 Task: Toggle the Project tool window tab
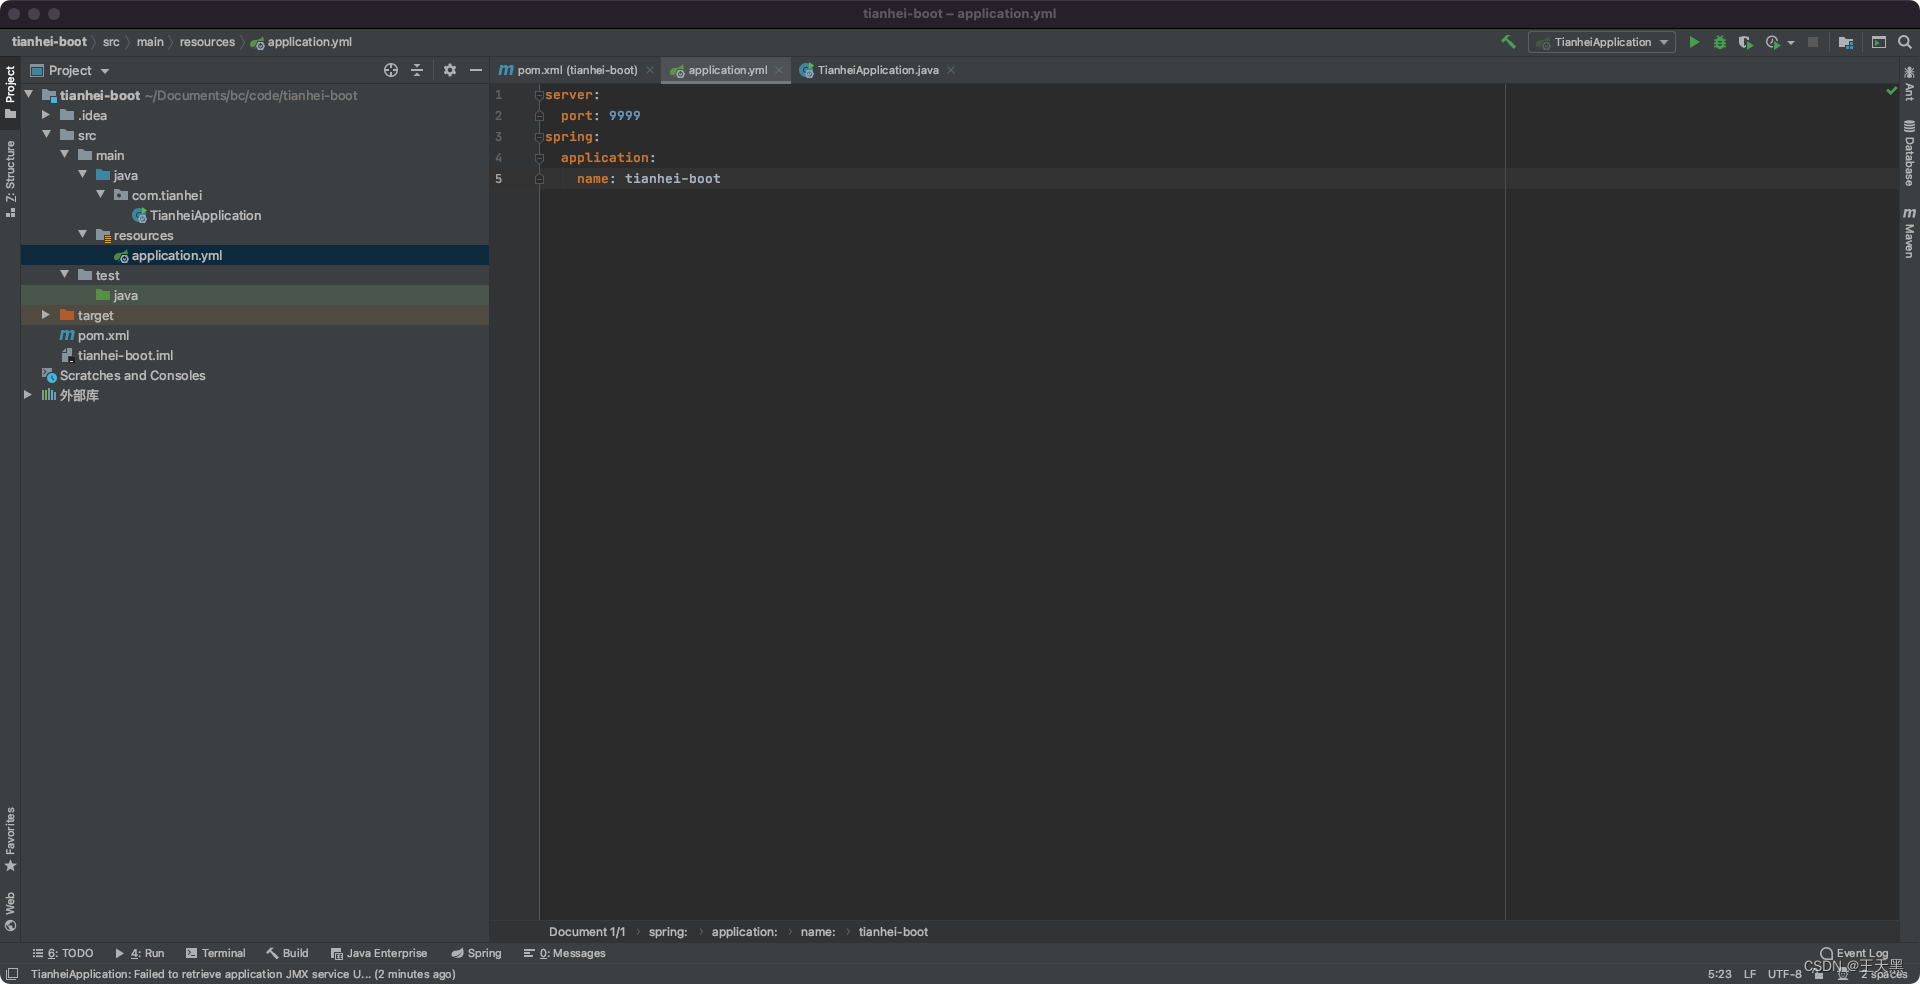[10, 92]
